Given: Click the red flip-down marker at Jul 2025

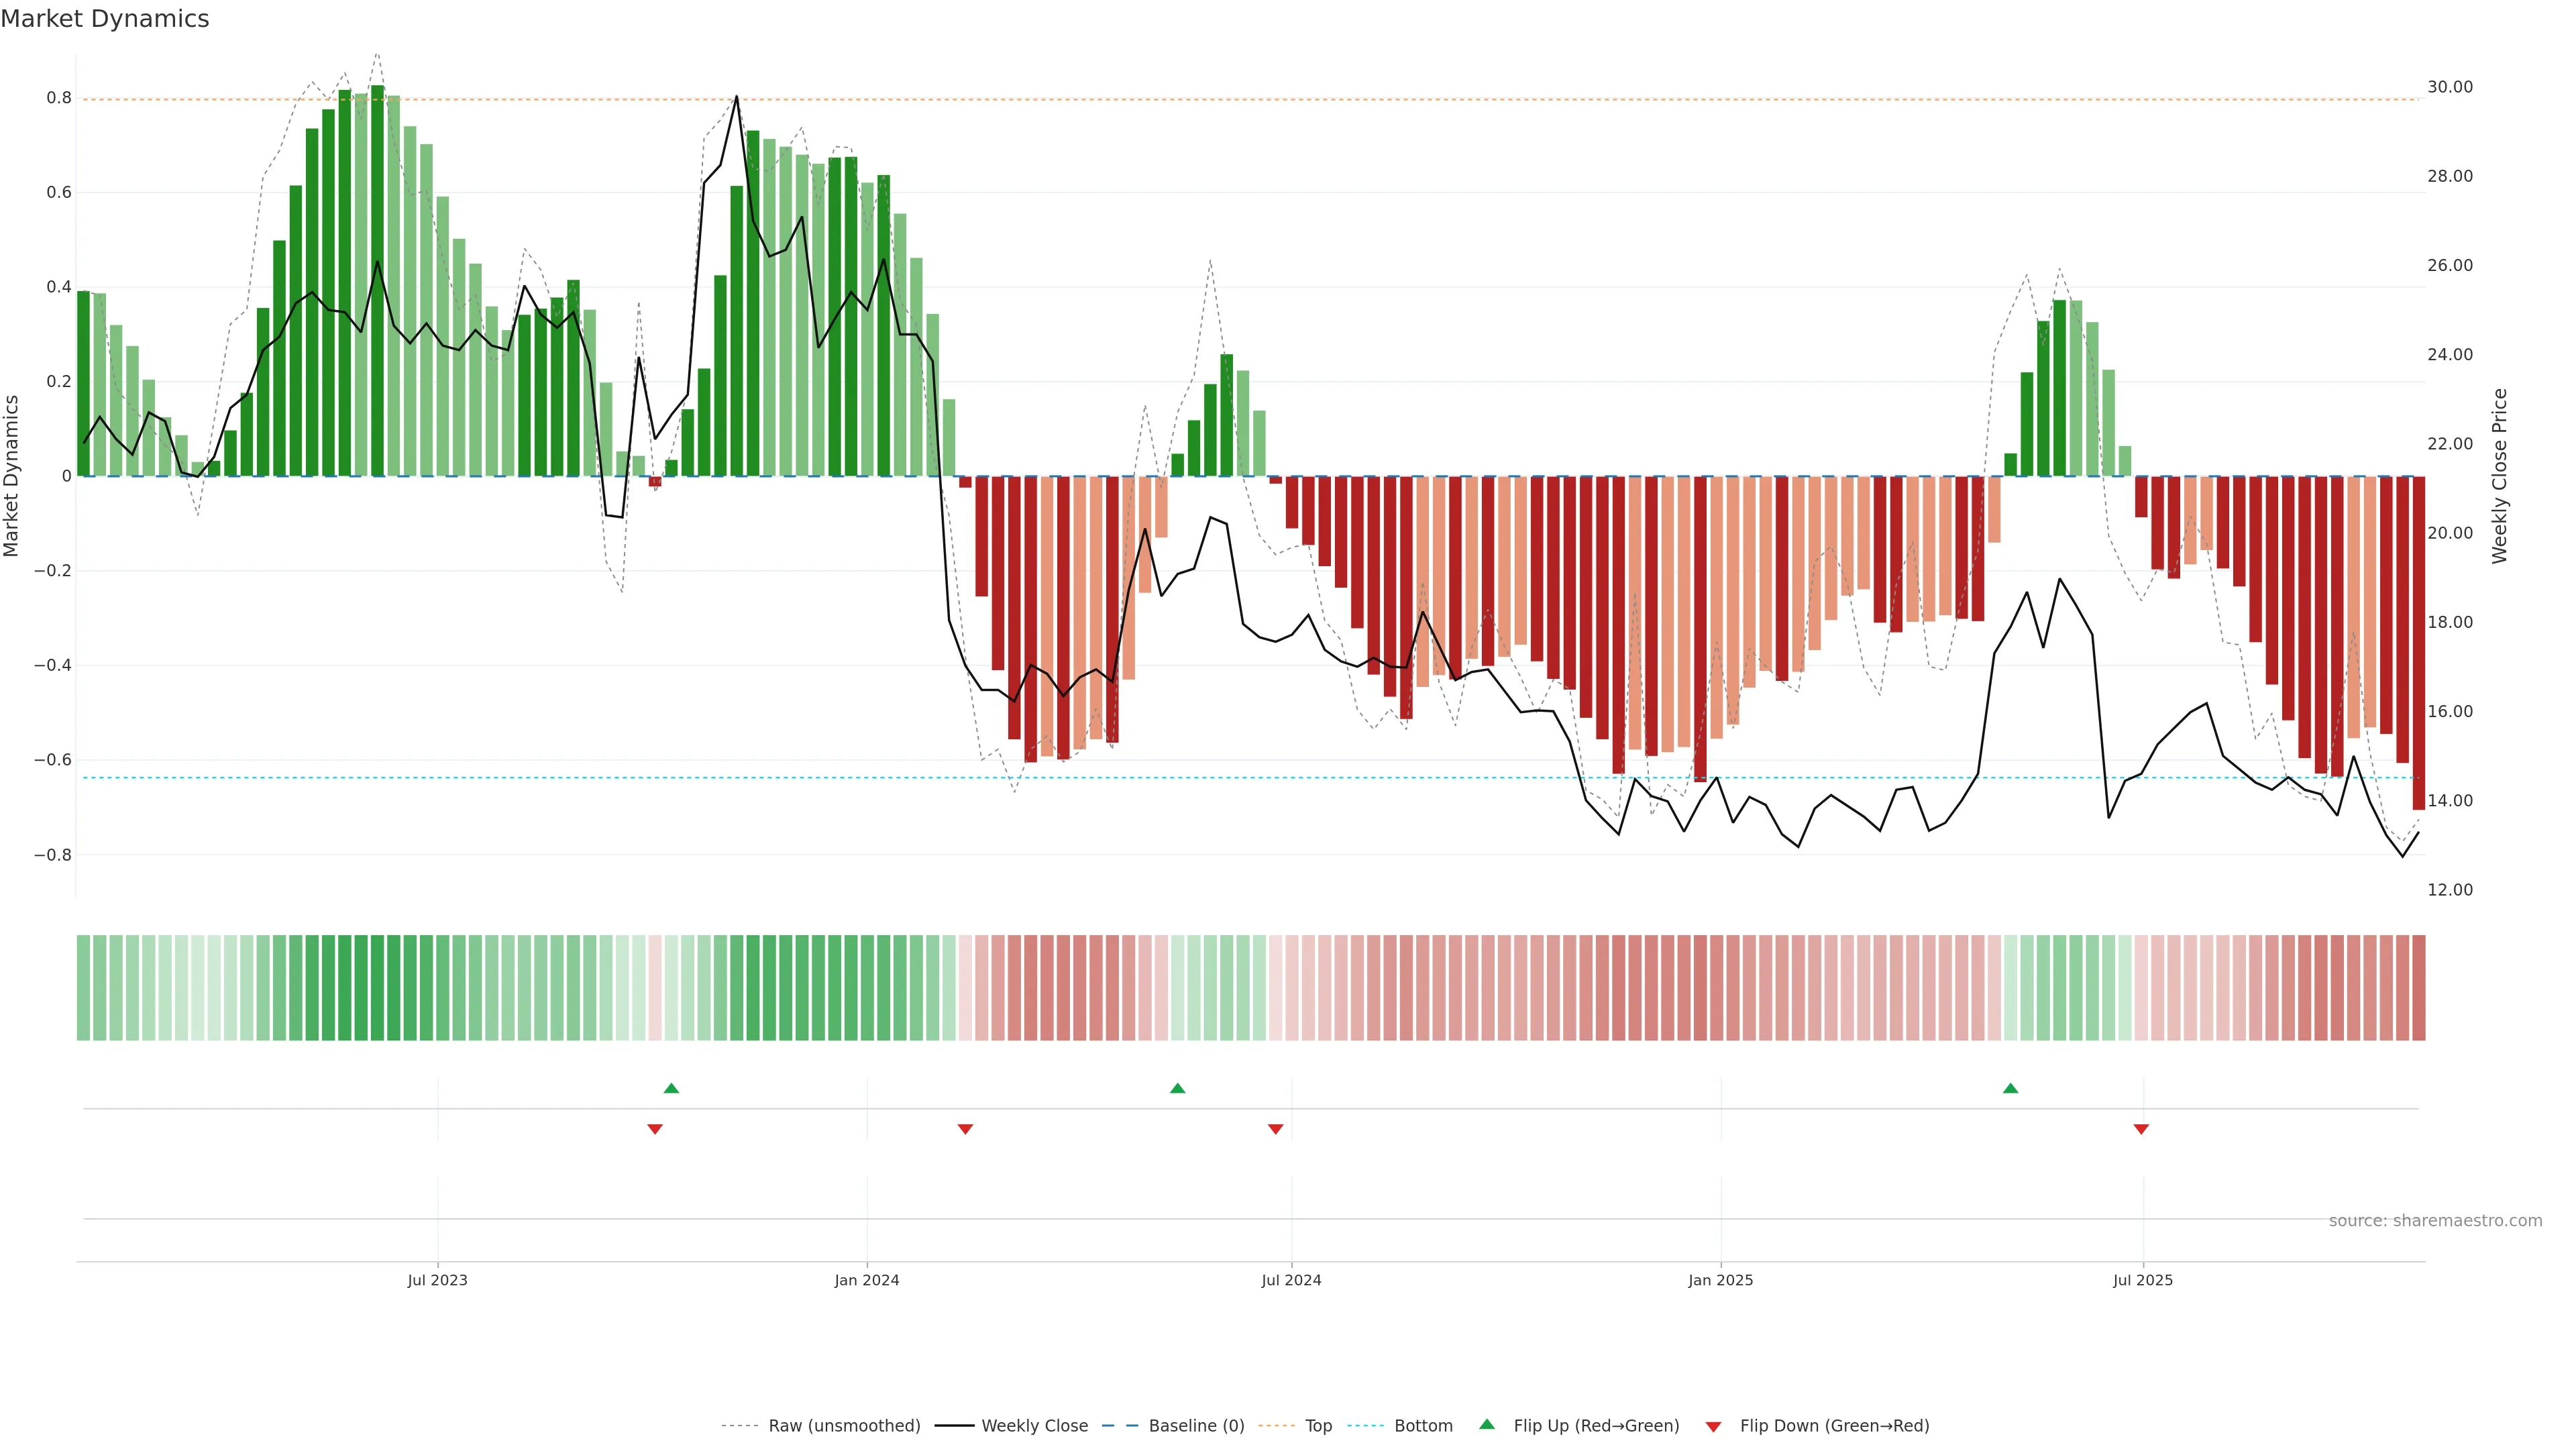Looking at the screenshot, I should (2141, 1129).
